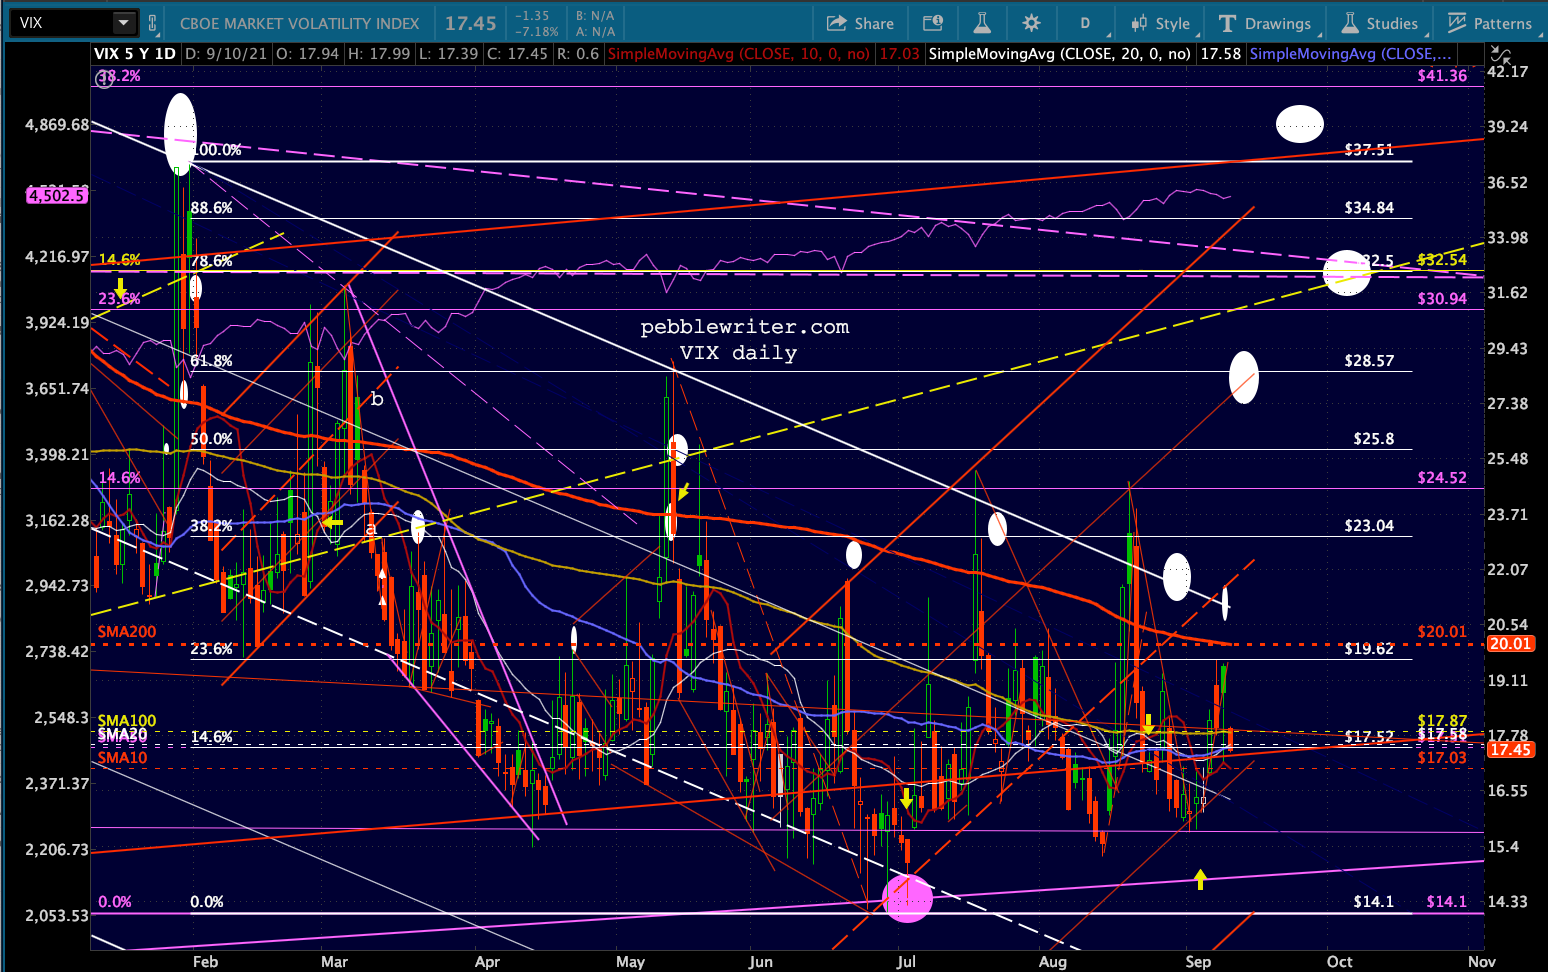
Task: Select the SimpleMovingAvg 10 red study label
Action: [738, 54]
